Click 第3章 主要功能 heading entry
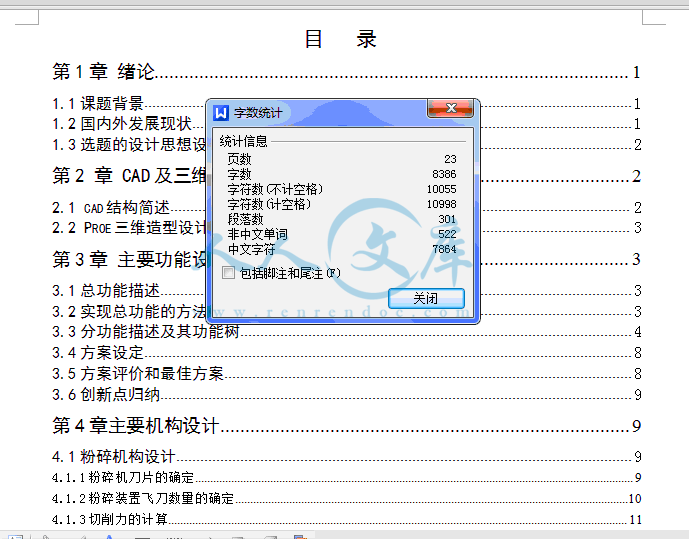The image size is (689, 539). [129, 259]
